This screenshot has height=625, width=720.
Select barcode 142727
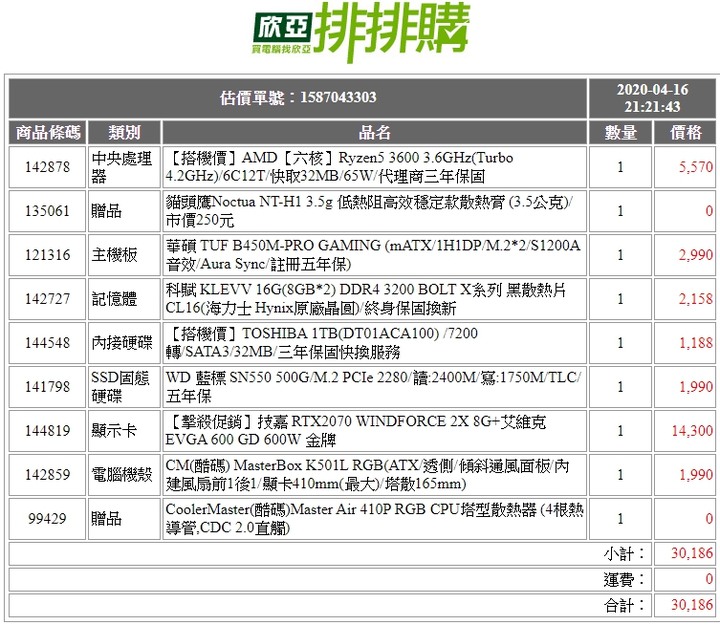[48, 299]
